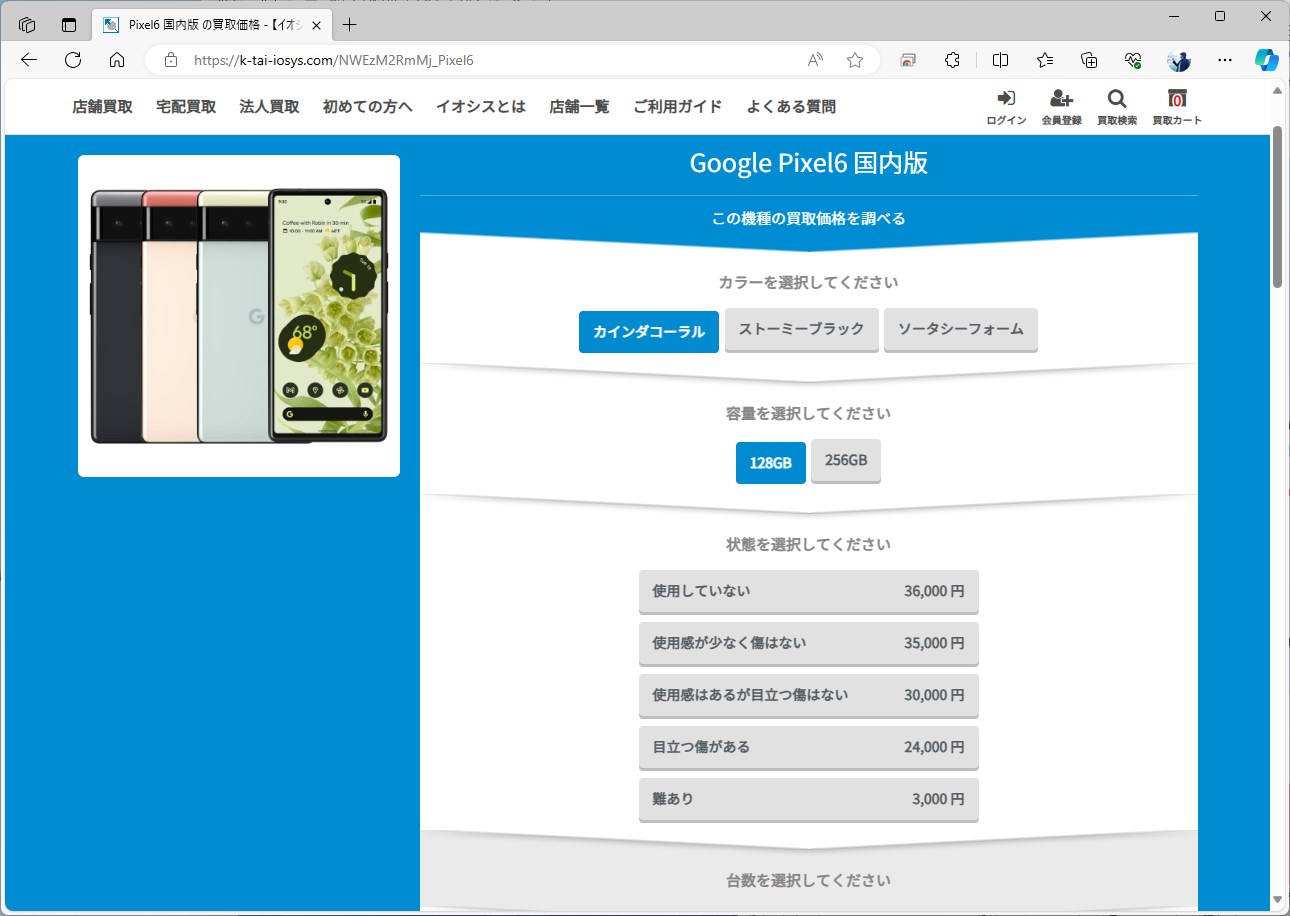Open the Edge settings ellipsis menu

coord(1224,60)
